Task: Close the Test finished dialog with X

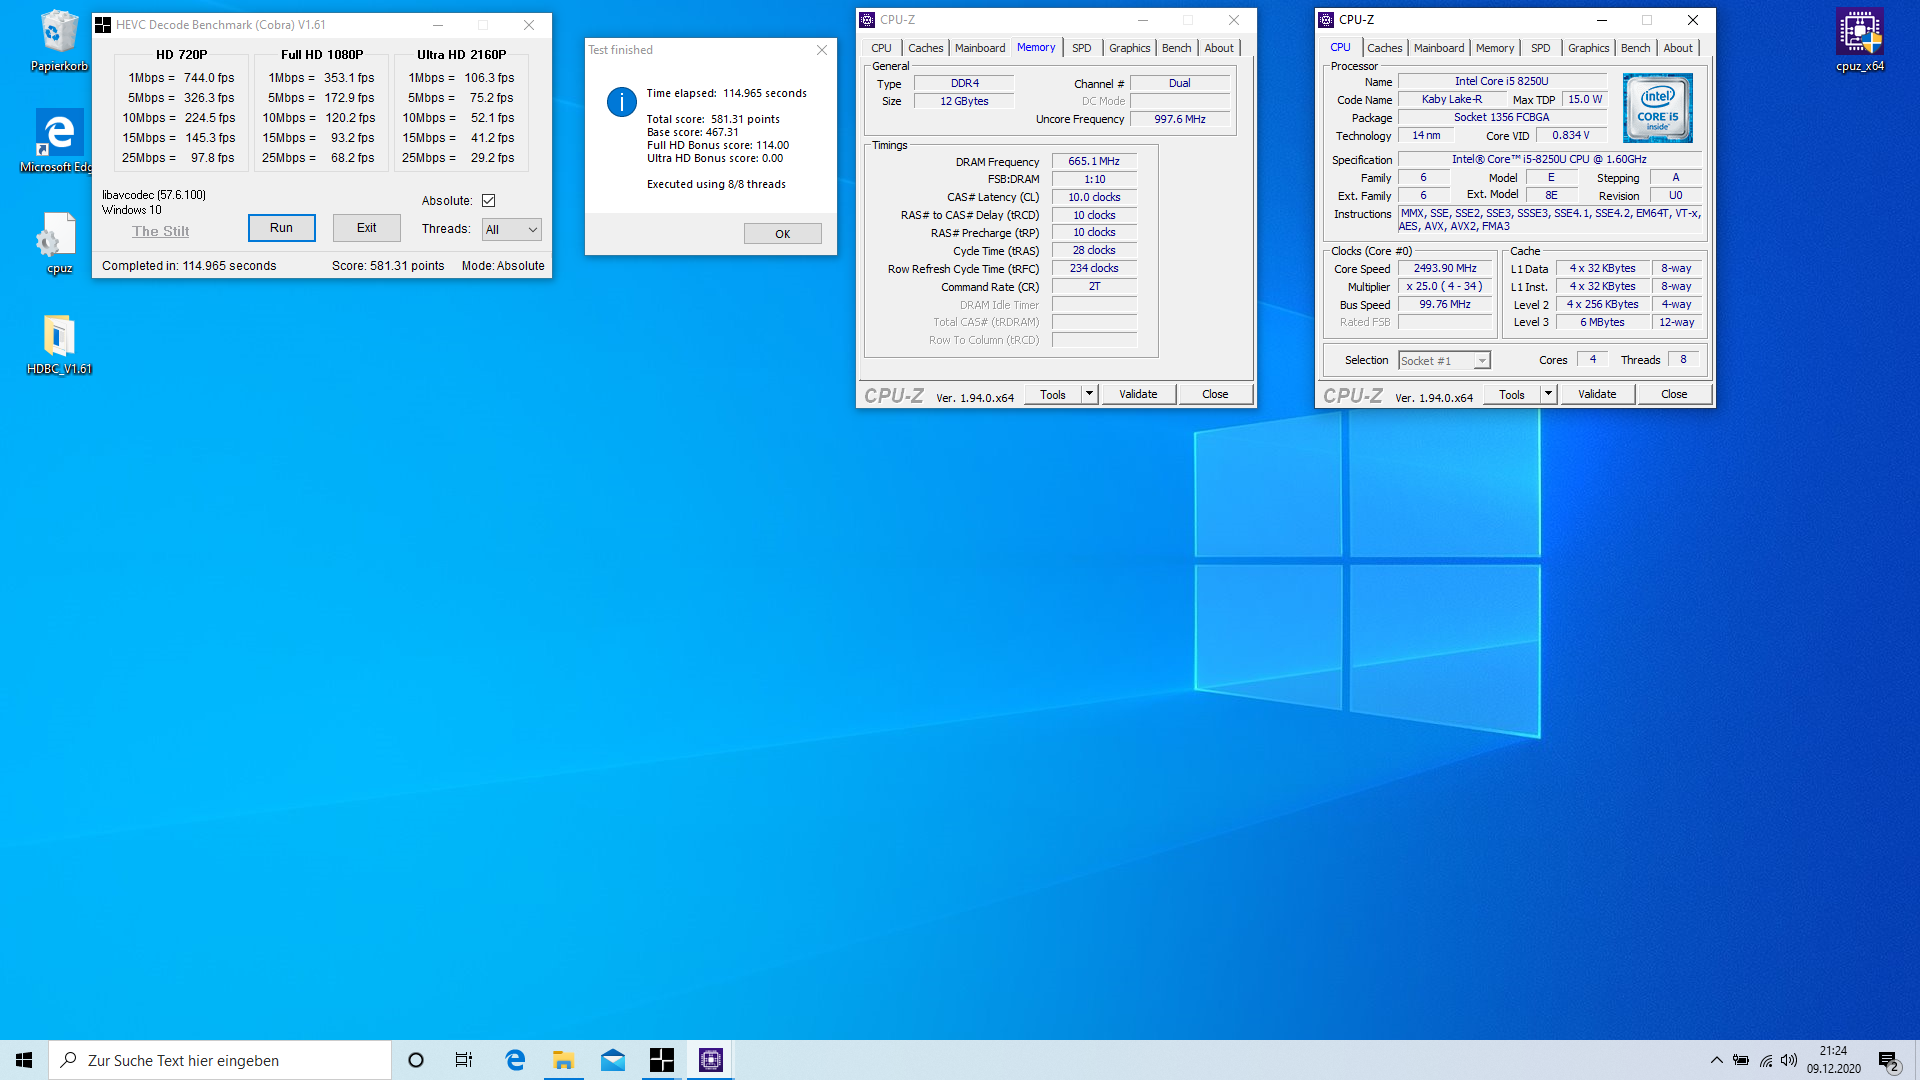Action: pos(821,50)
